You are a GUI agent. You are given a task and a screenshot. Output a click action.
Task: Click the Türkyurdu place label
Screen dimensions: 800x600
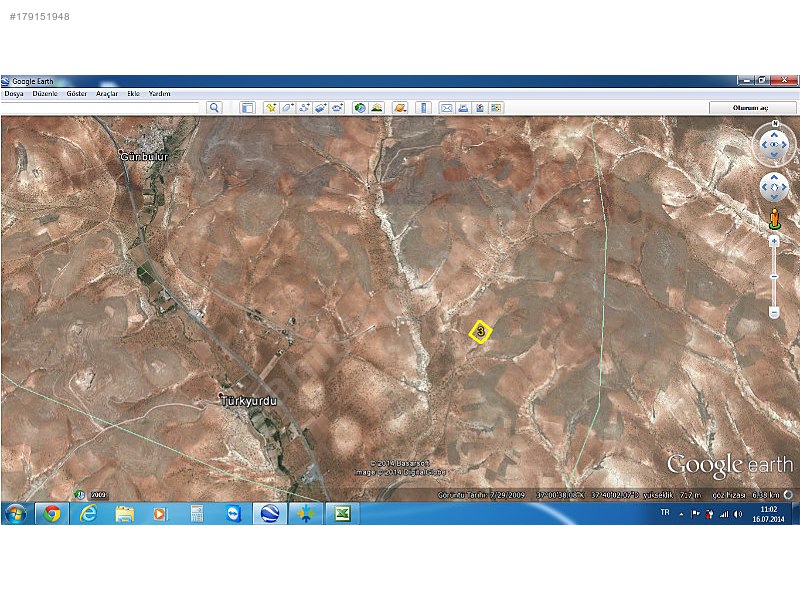pos(249,401)
